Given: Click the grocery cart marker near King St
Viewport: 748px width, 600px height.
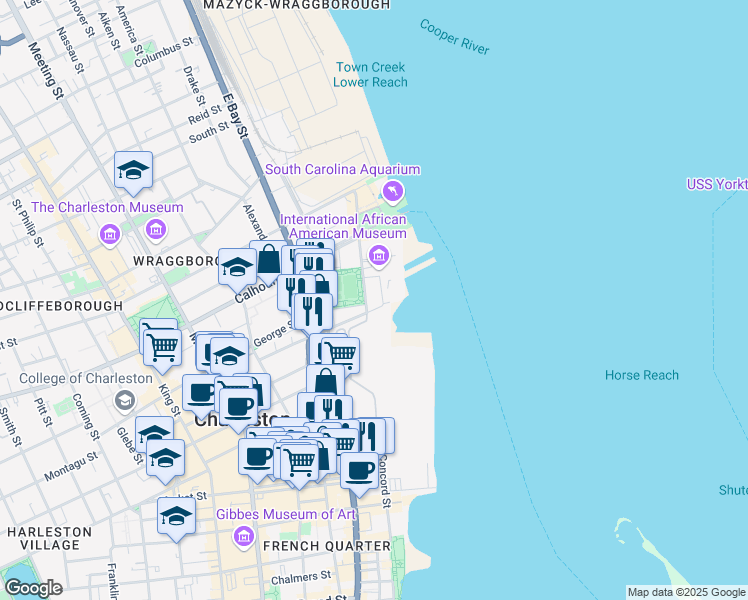Looking at the screenshot, I should (x=163, y=348).
